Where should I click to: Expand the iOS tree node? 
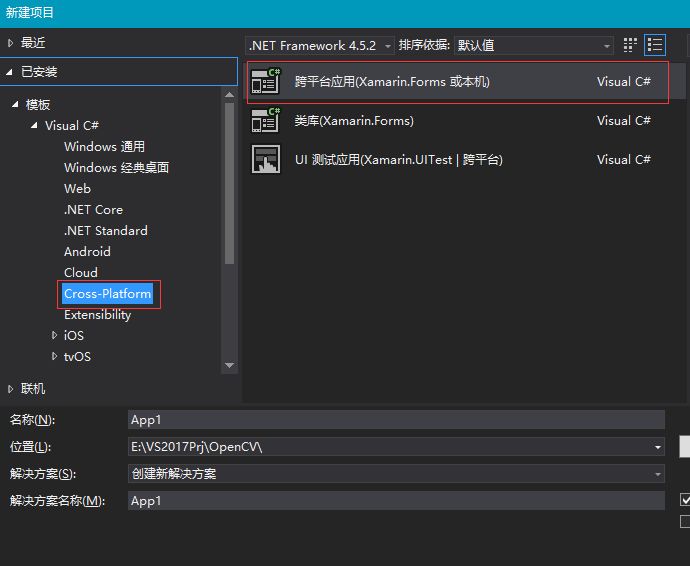coord(55,336)
